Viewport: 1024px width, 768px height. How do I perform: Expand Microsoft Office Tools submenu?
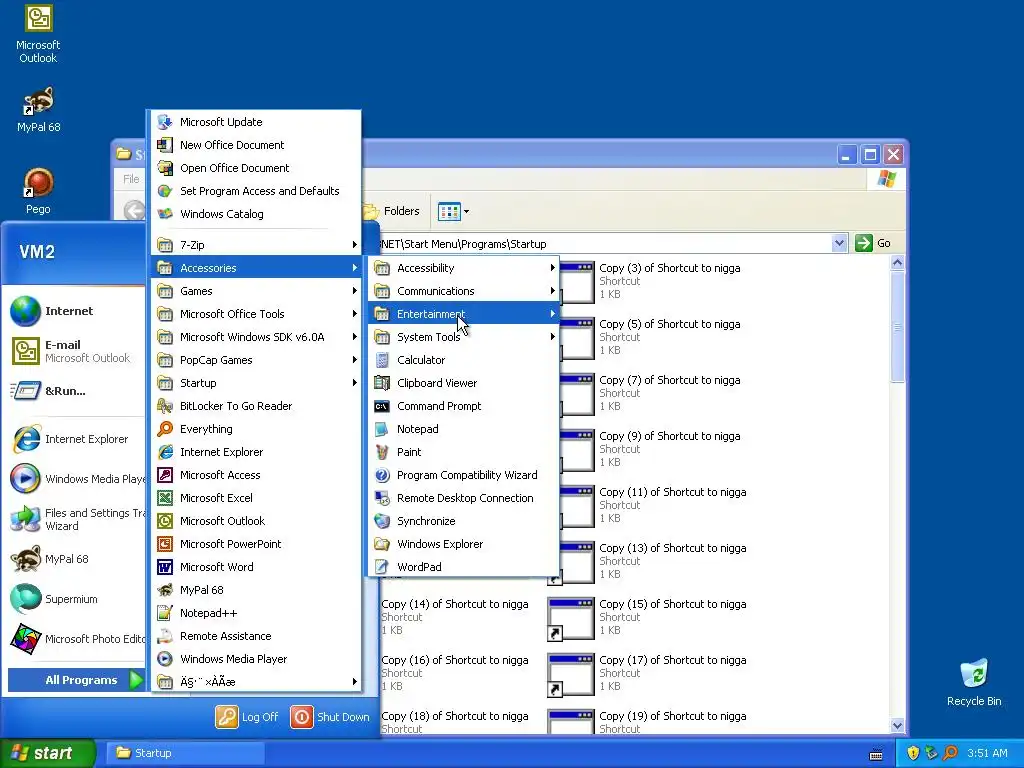click(x=256, y=313)
